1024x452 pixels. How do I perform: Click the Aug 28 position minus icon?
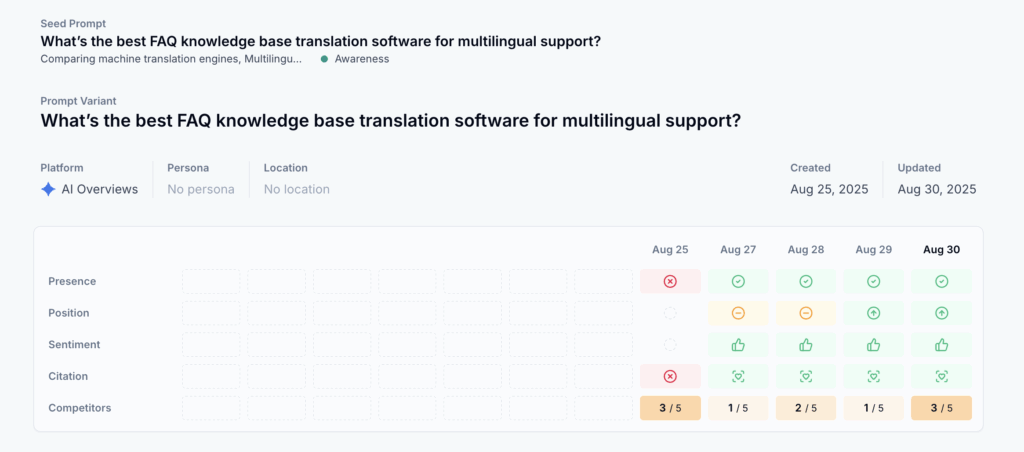point(806,313)
